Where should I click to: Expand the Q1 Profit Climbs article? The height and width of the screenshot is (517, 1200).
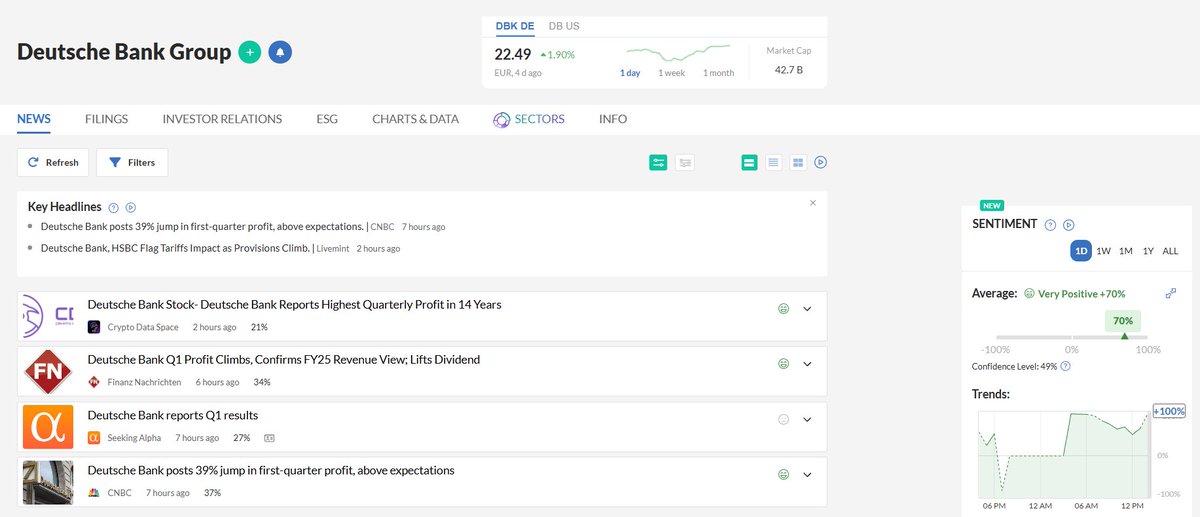point(808,364)
